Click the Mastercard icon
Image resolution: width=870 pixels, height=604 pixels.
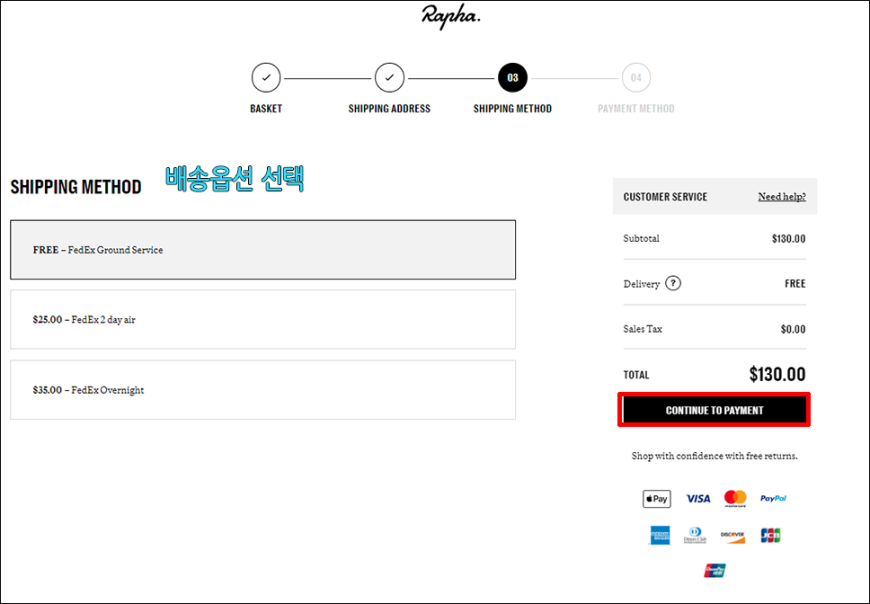[x=735, y=499]
